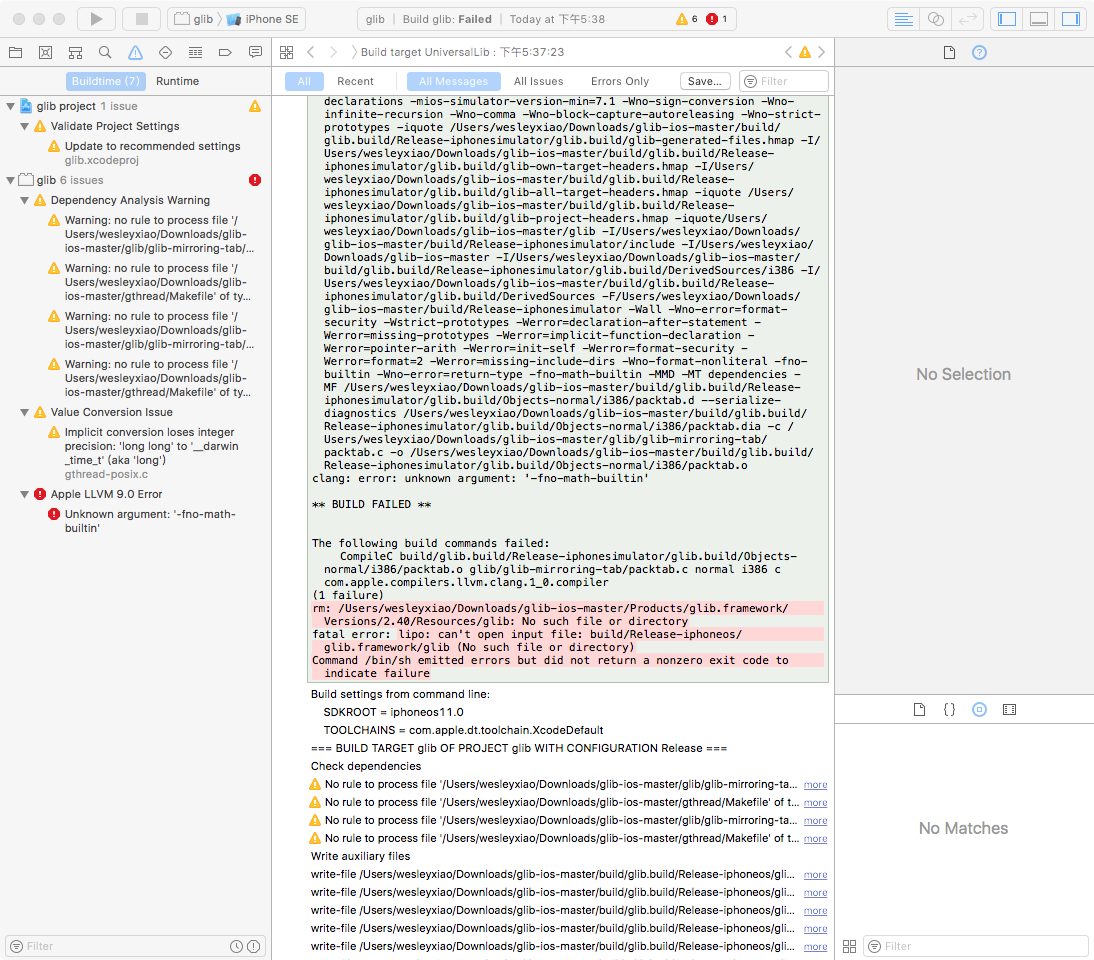Open the Test navigator
The height and width of the screenshot is (960, 1094).
click(x=165, y=52)
